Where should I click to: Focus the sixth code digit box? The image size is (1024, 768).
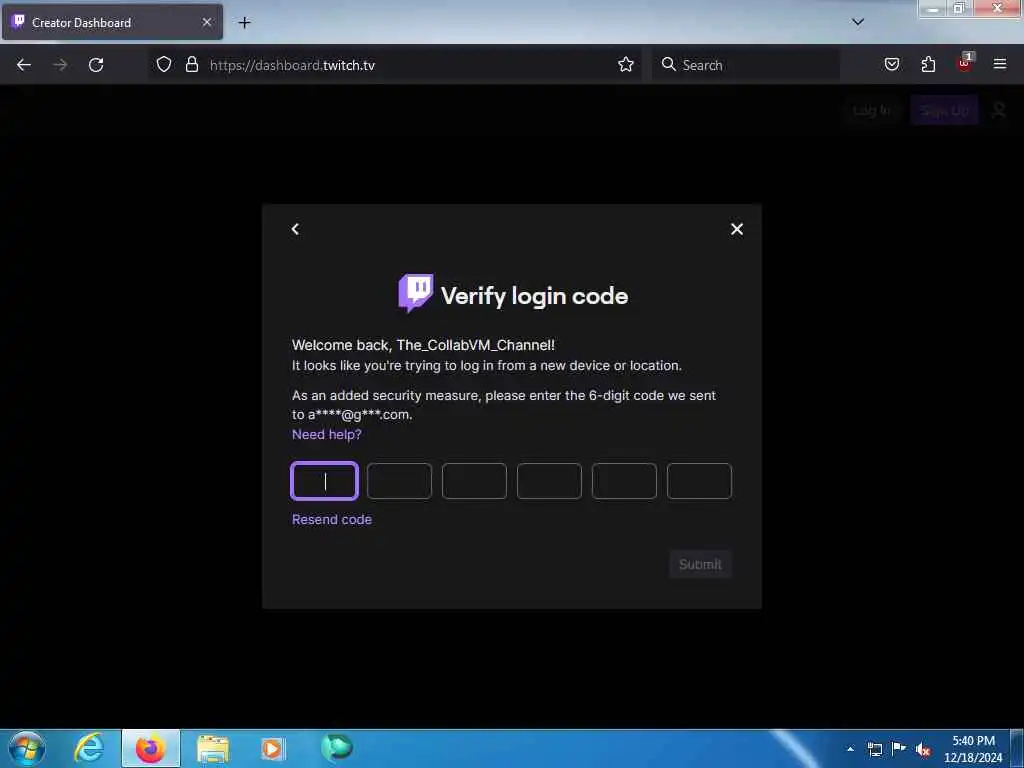tap(699, 481)
